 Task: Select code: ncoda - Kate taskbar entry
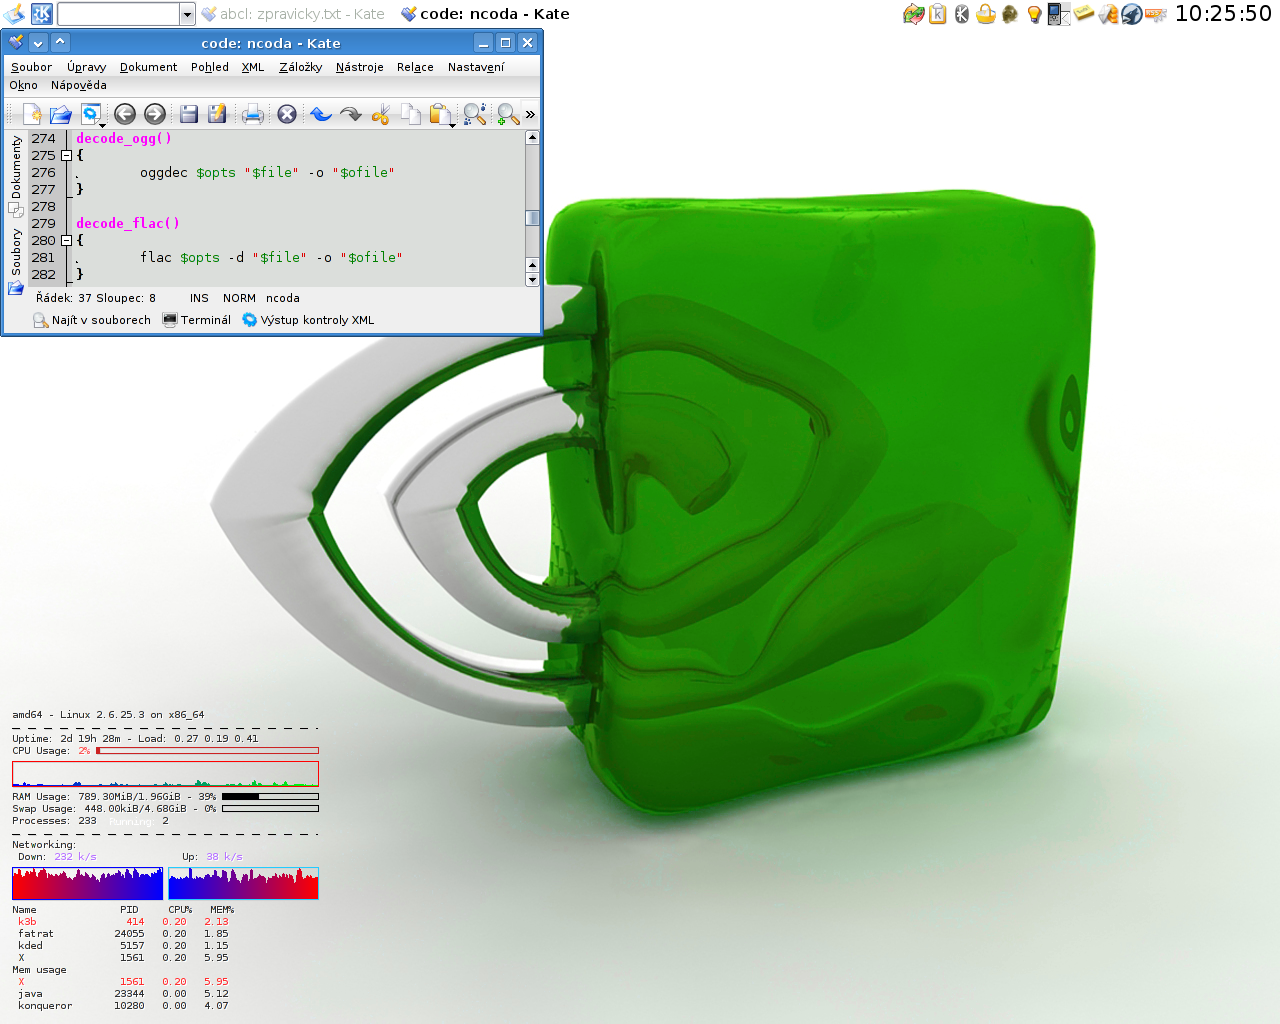[485, 14]
